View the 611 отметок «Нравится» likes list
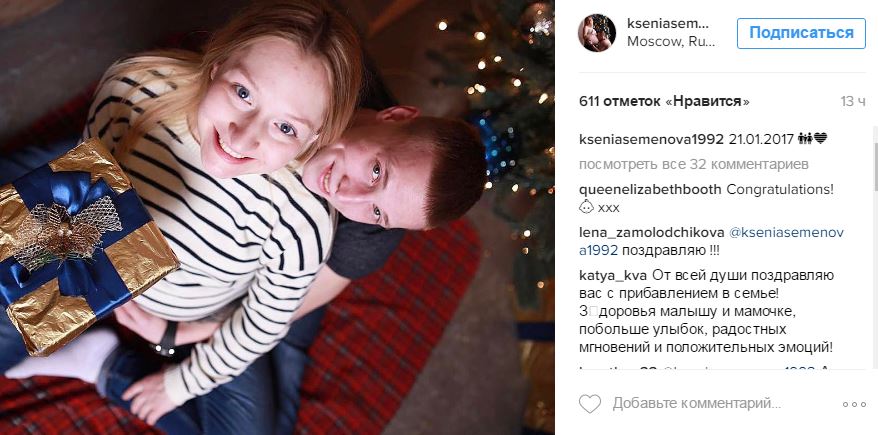The height and width of the screenshot is (435, 878). pos(664,102)
